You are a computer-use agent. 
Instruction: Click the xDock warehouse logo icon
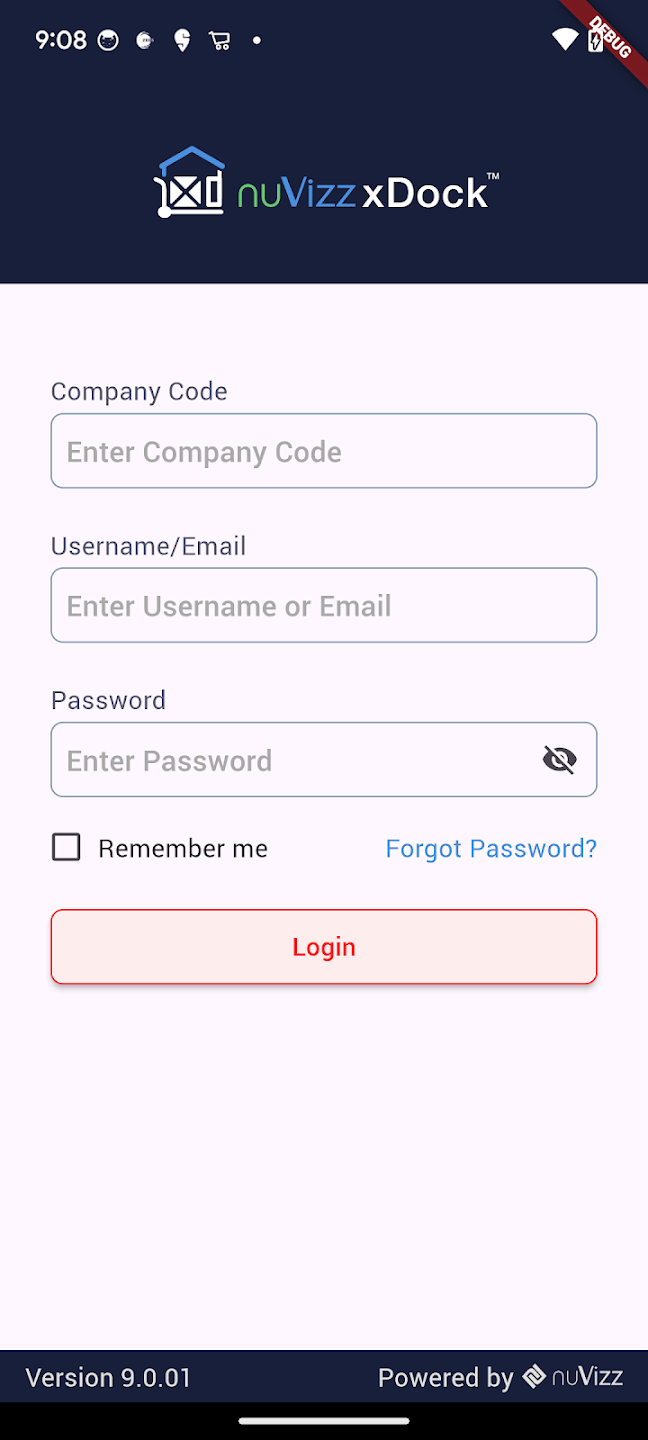(189, 182)
